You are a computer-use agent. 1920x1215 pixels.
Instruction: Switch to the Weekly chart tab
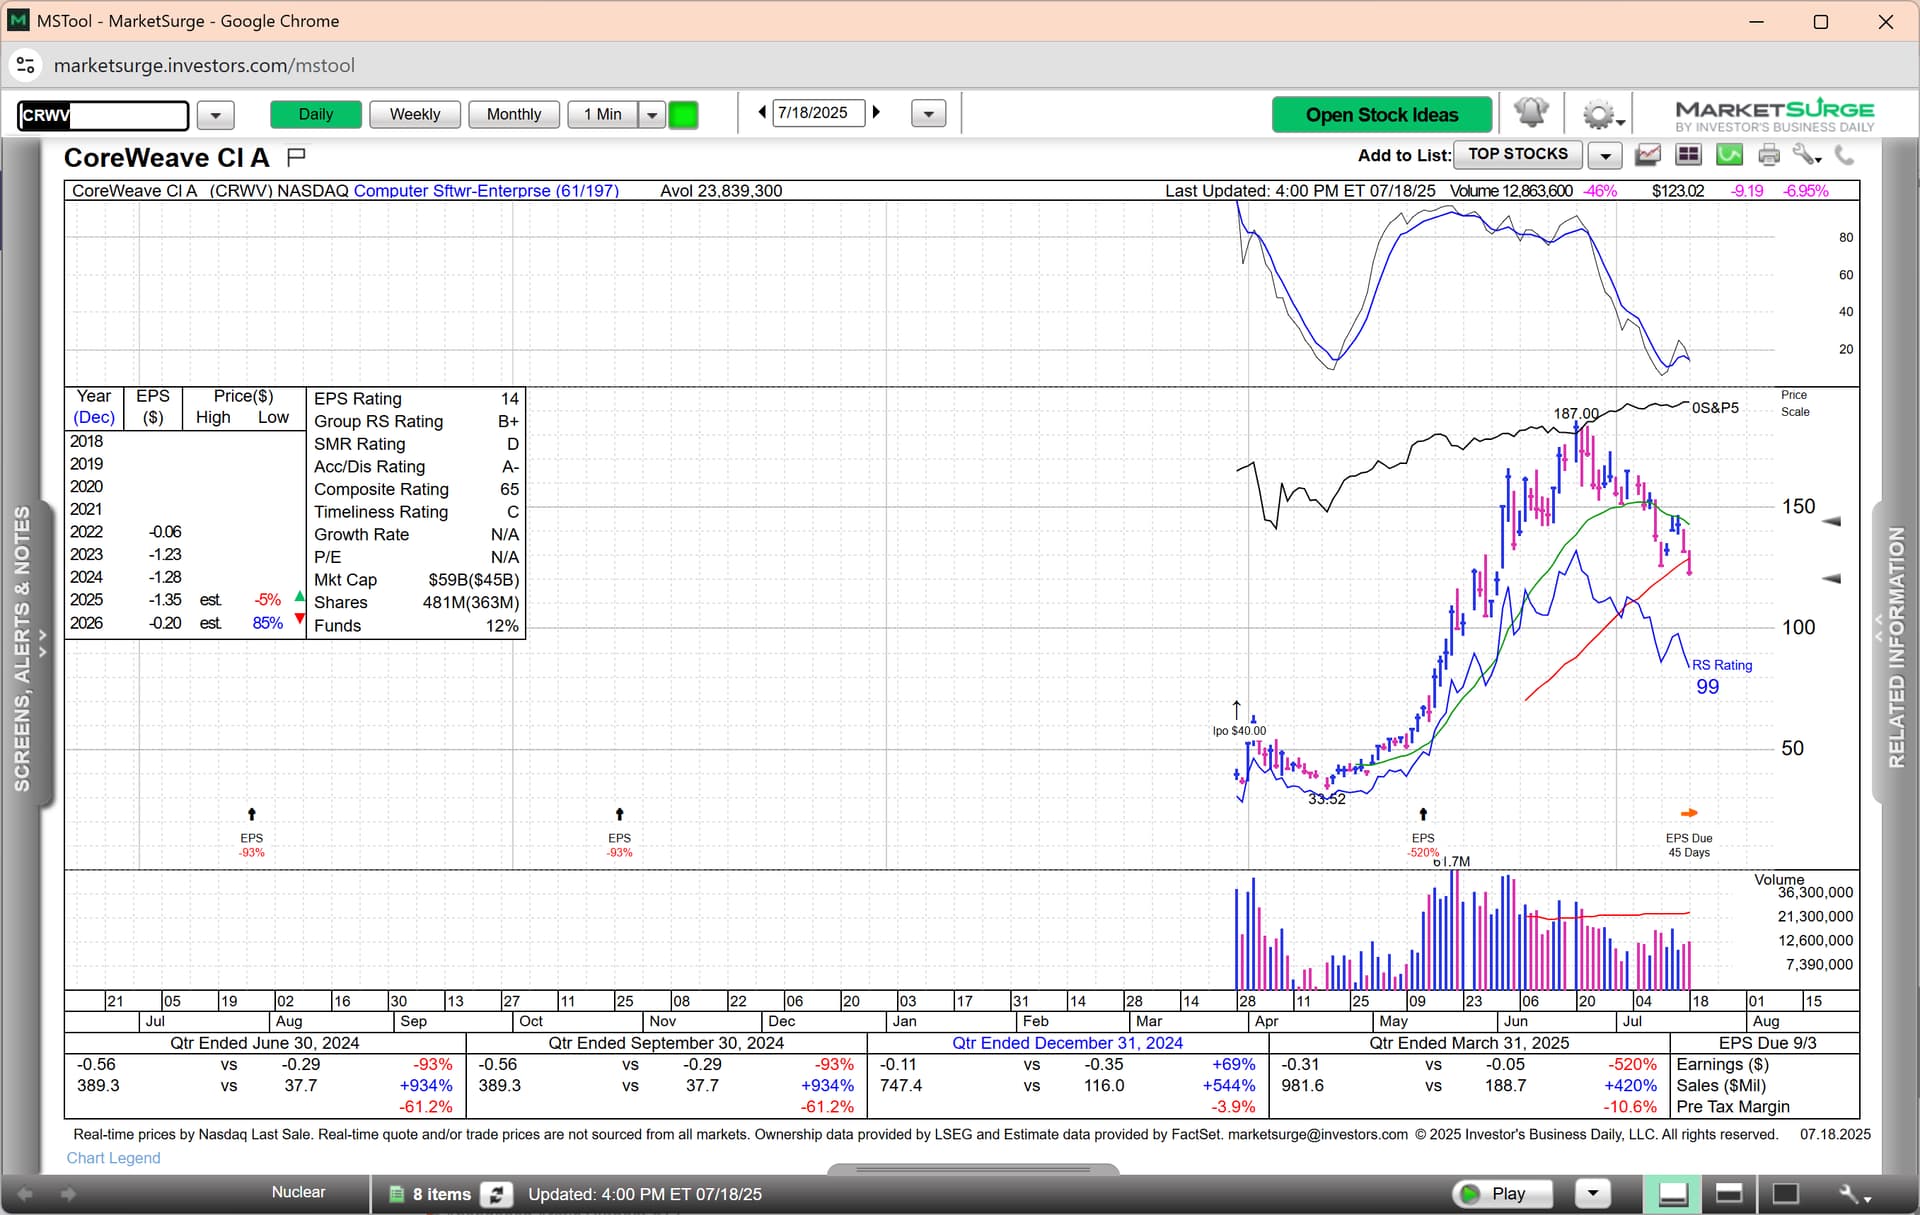[x=414, y=114]
